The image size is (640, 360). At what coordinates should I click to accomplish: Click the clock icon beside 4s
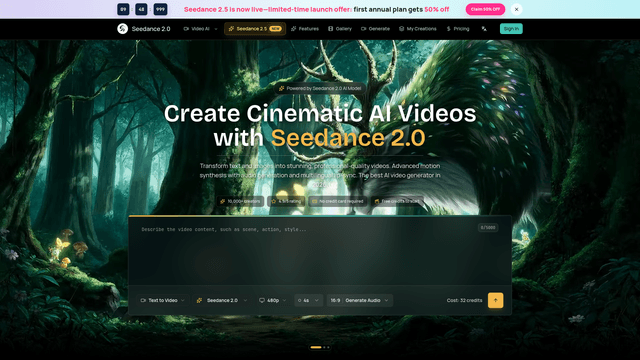(300, 300)
